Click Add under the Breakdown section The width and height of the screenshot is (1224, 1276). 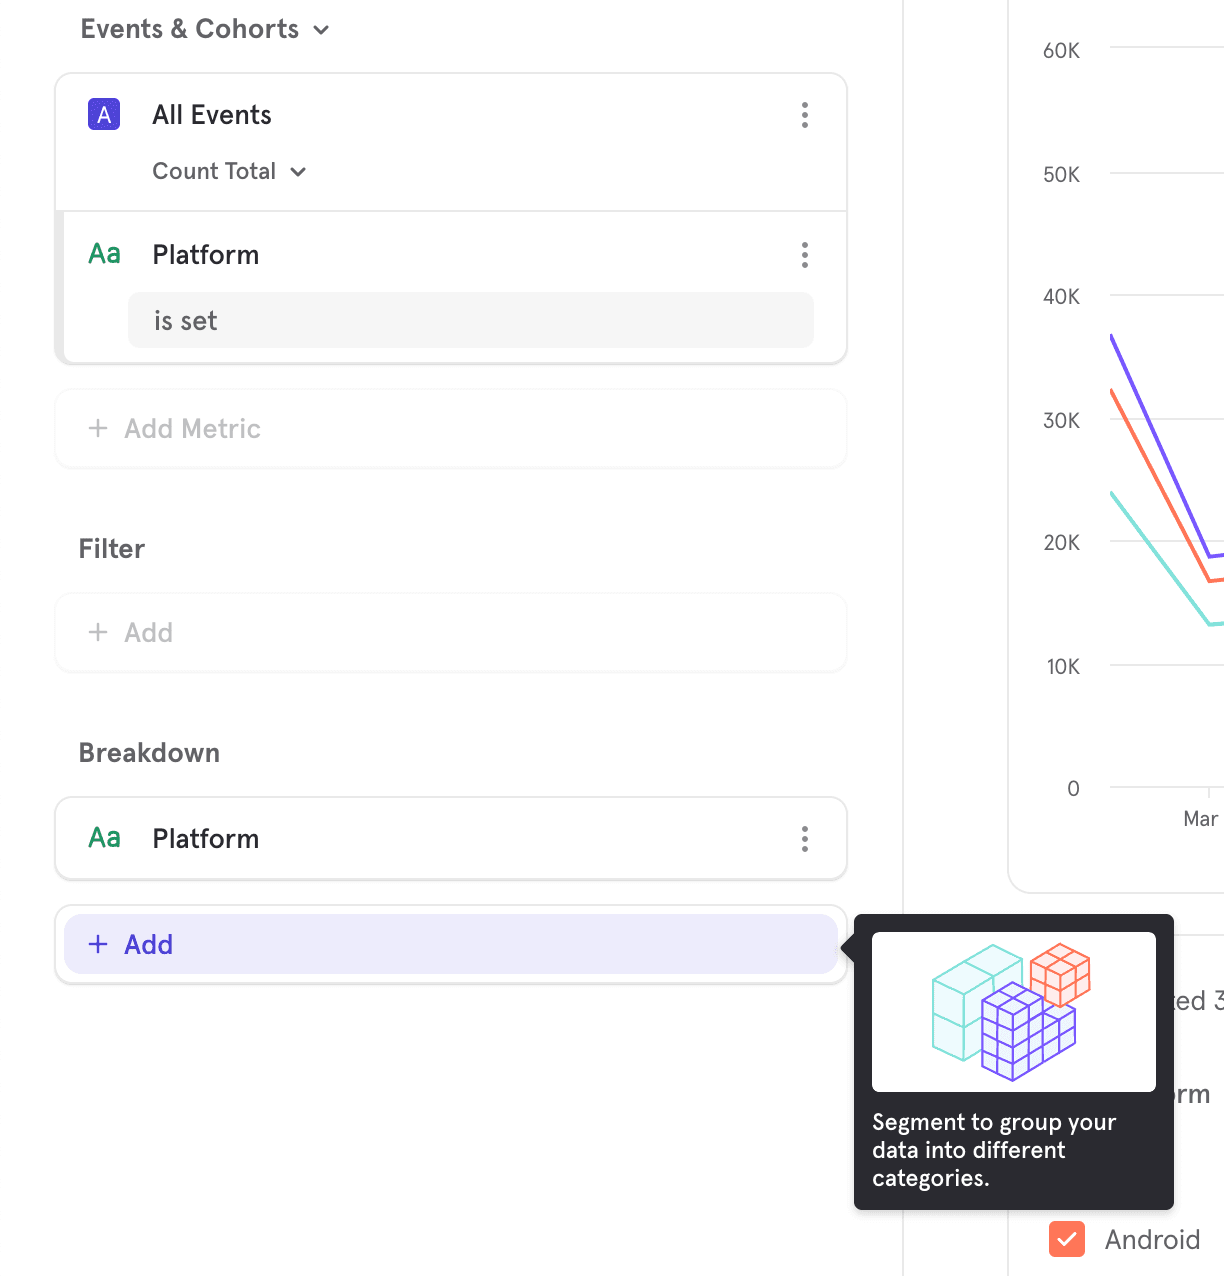click(x=451, y=944)
